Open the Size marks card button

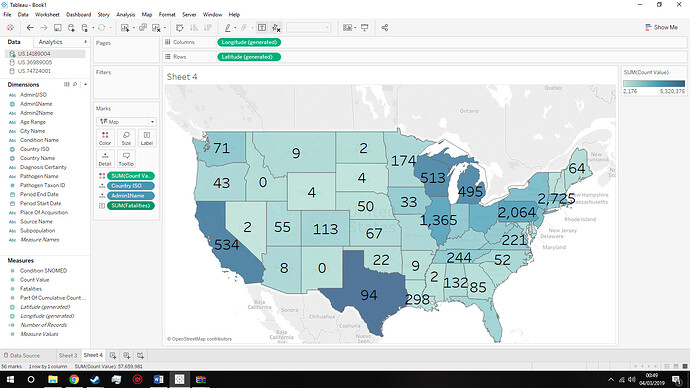tap(126, 138)
